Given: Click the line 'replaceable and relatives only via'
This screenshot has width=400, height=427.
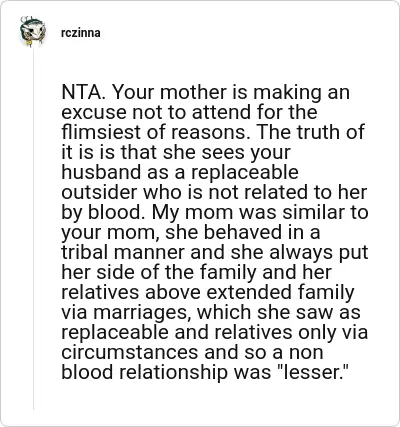Looking at the screenshot, I should (215, 332).
